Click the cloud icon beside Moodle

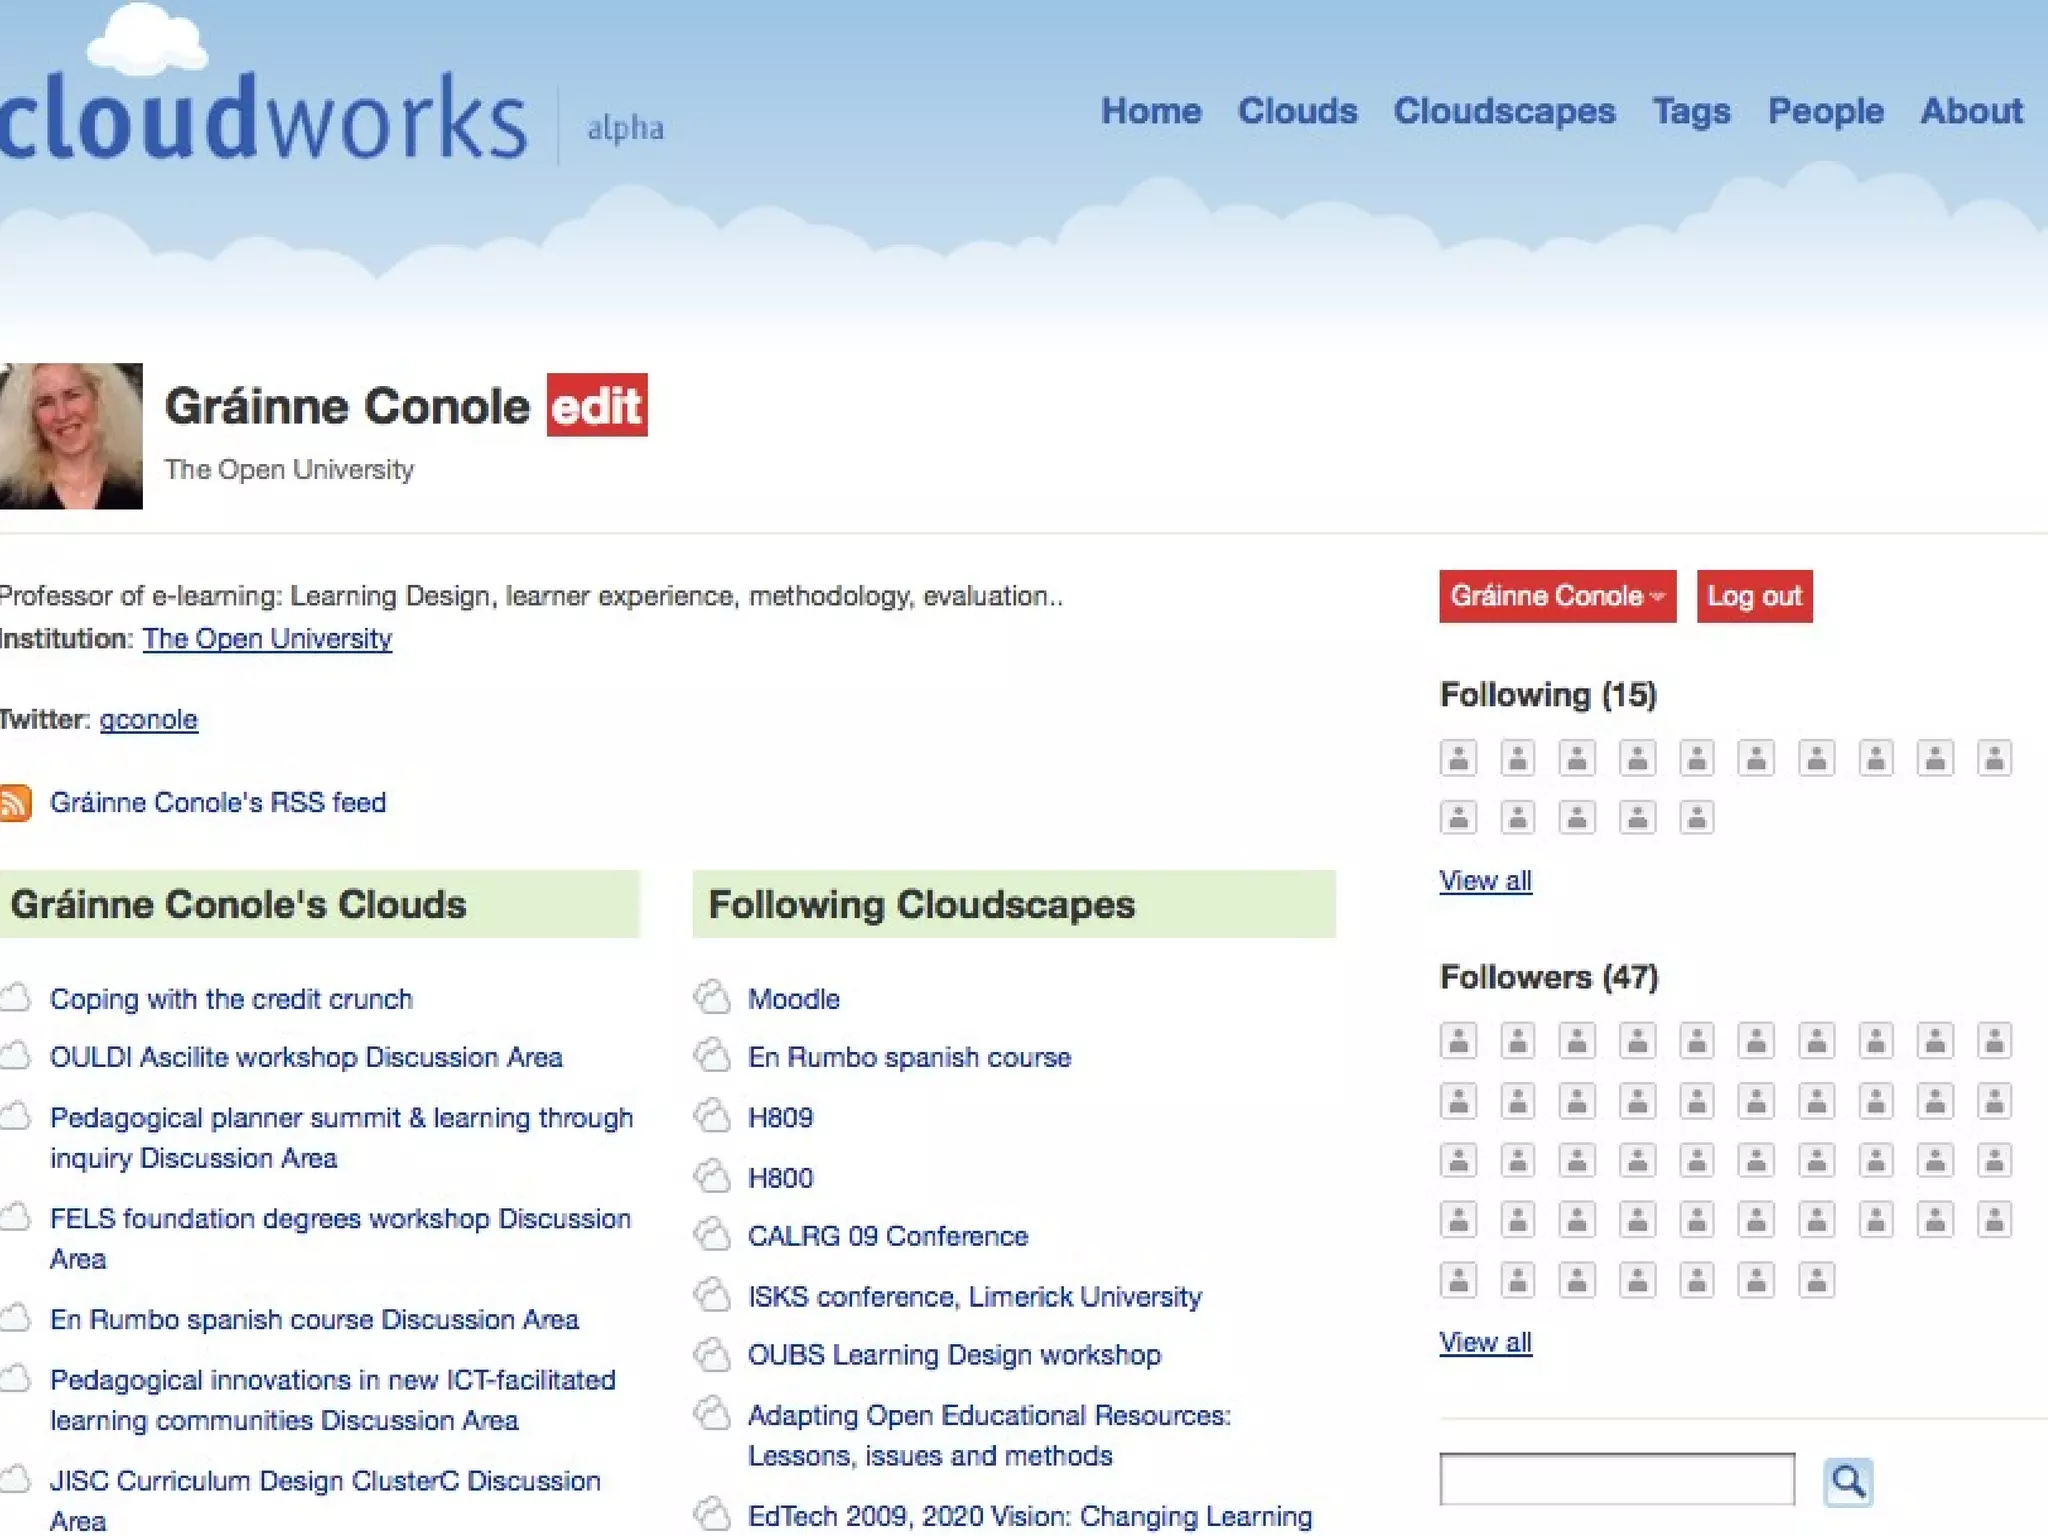(712, 998)
